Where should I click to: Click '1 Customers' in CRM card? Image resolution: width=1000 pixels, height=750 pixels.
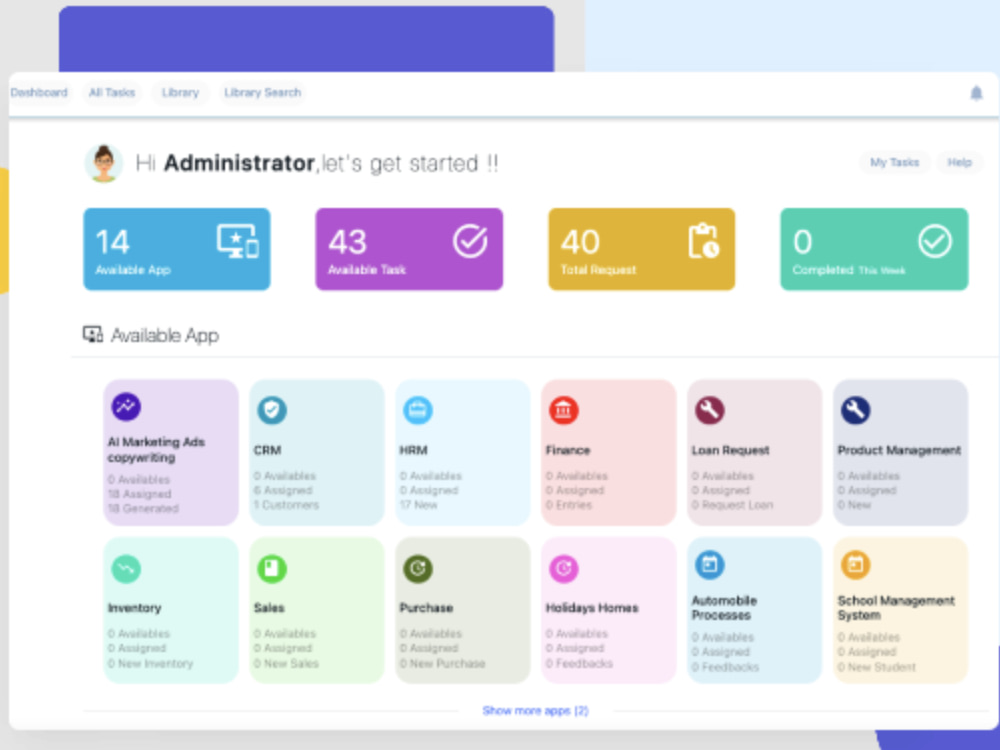click(x=286, y=505)
